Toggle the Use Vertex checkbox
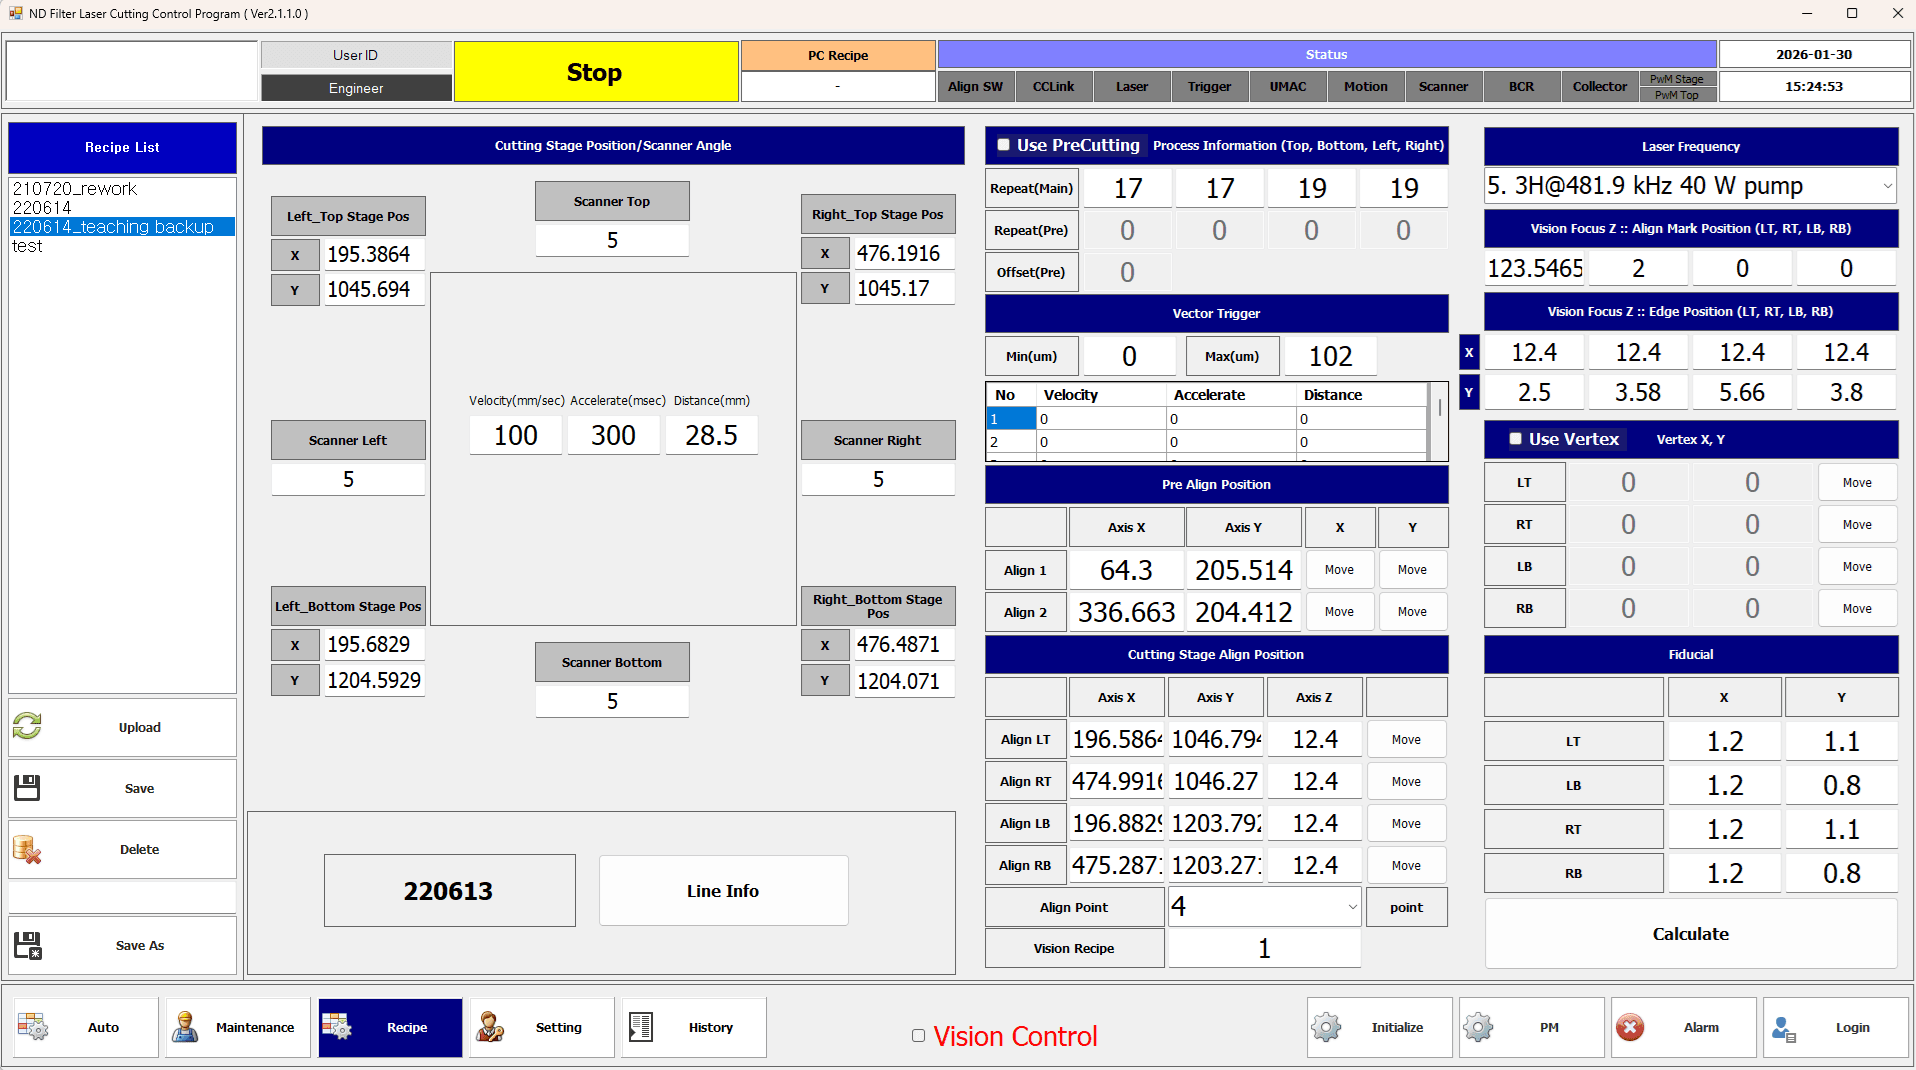The width and height of the screenshot is (1916, 1070). [x=1515, y=439]
